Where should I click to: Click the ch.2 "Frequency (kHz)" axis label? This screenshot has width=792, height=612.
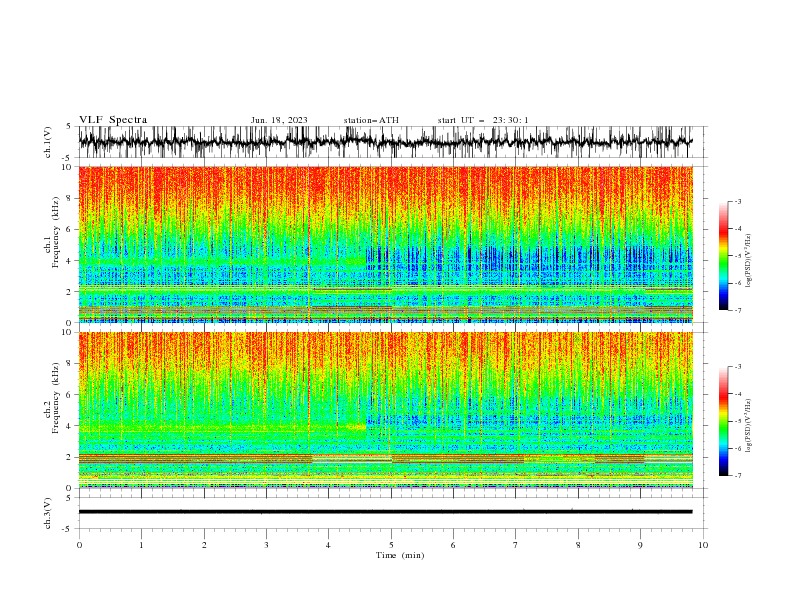tap(56, 397)
